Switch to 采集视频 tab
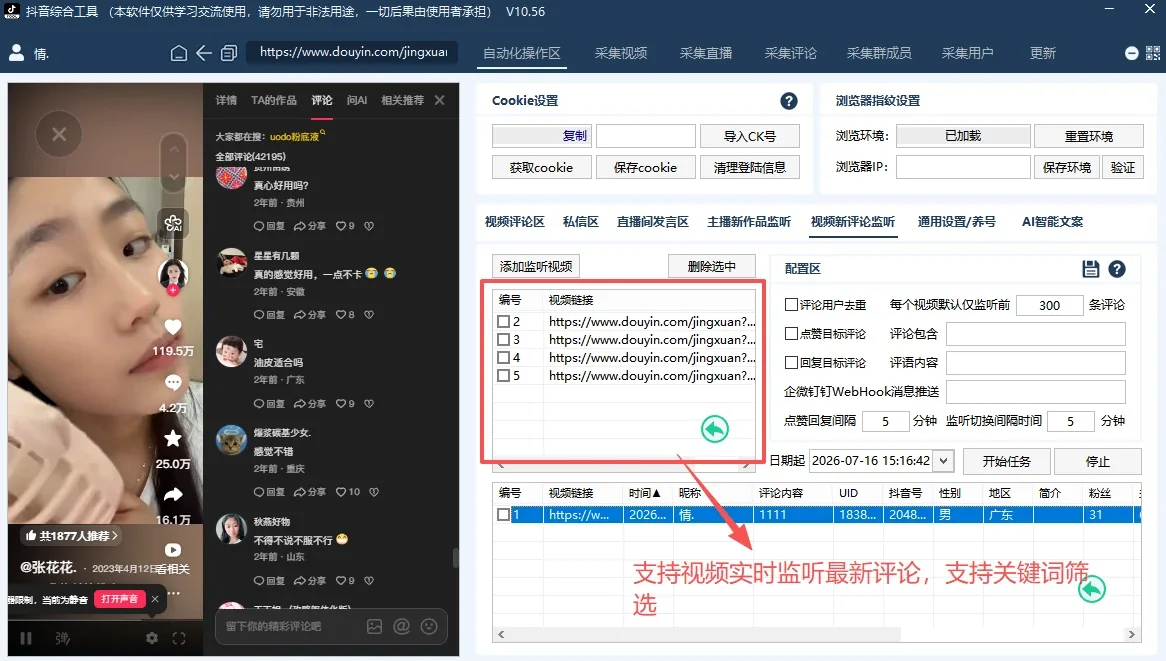1166x661 pixels. click(x=621, y=54)
